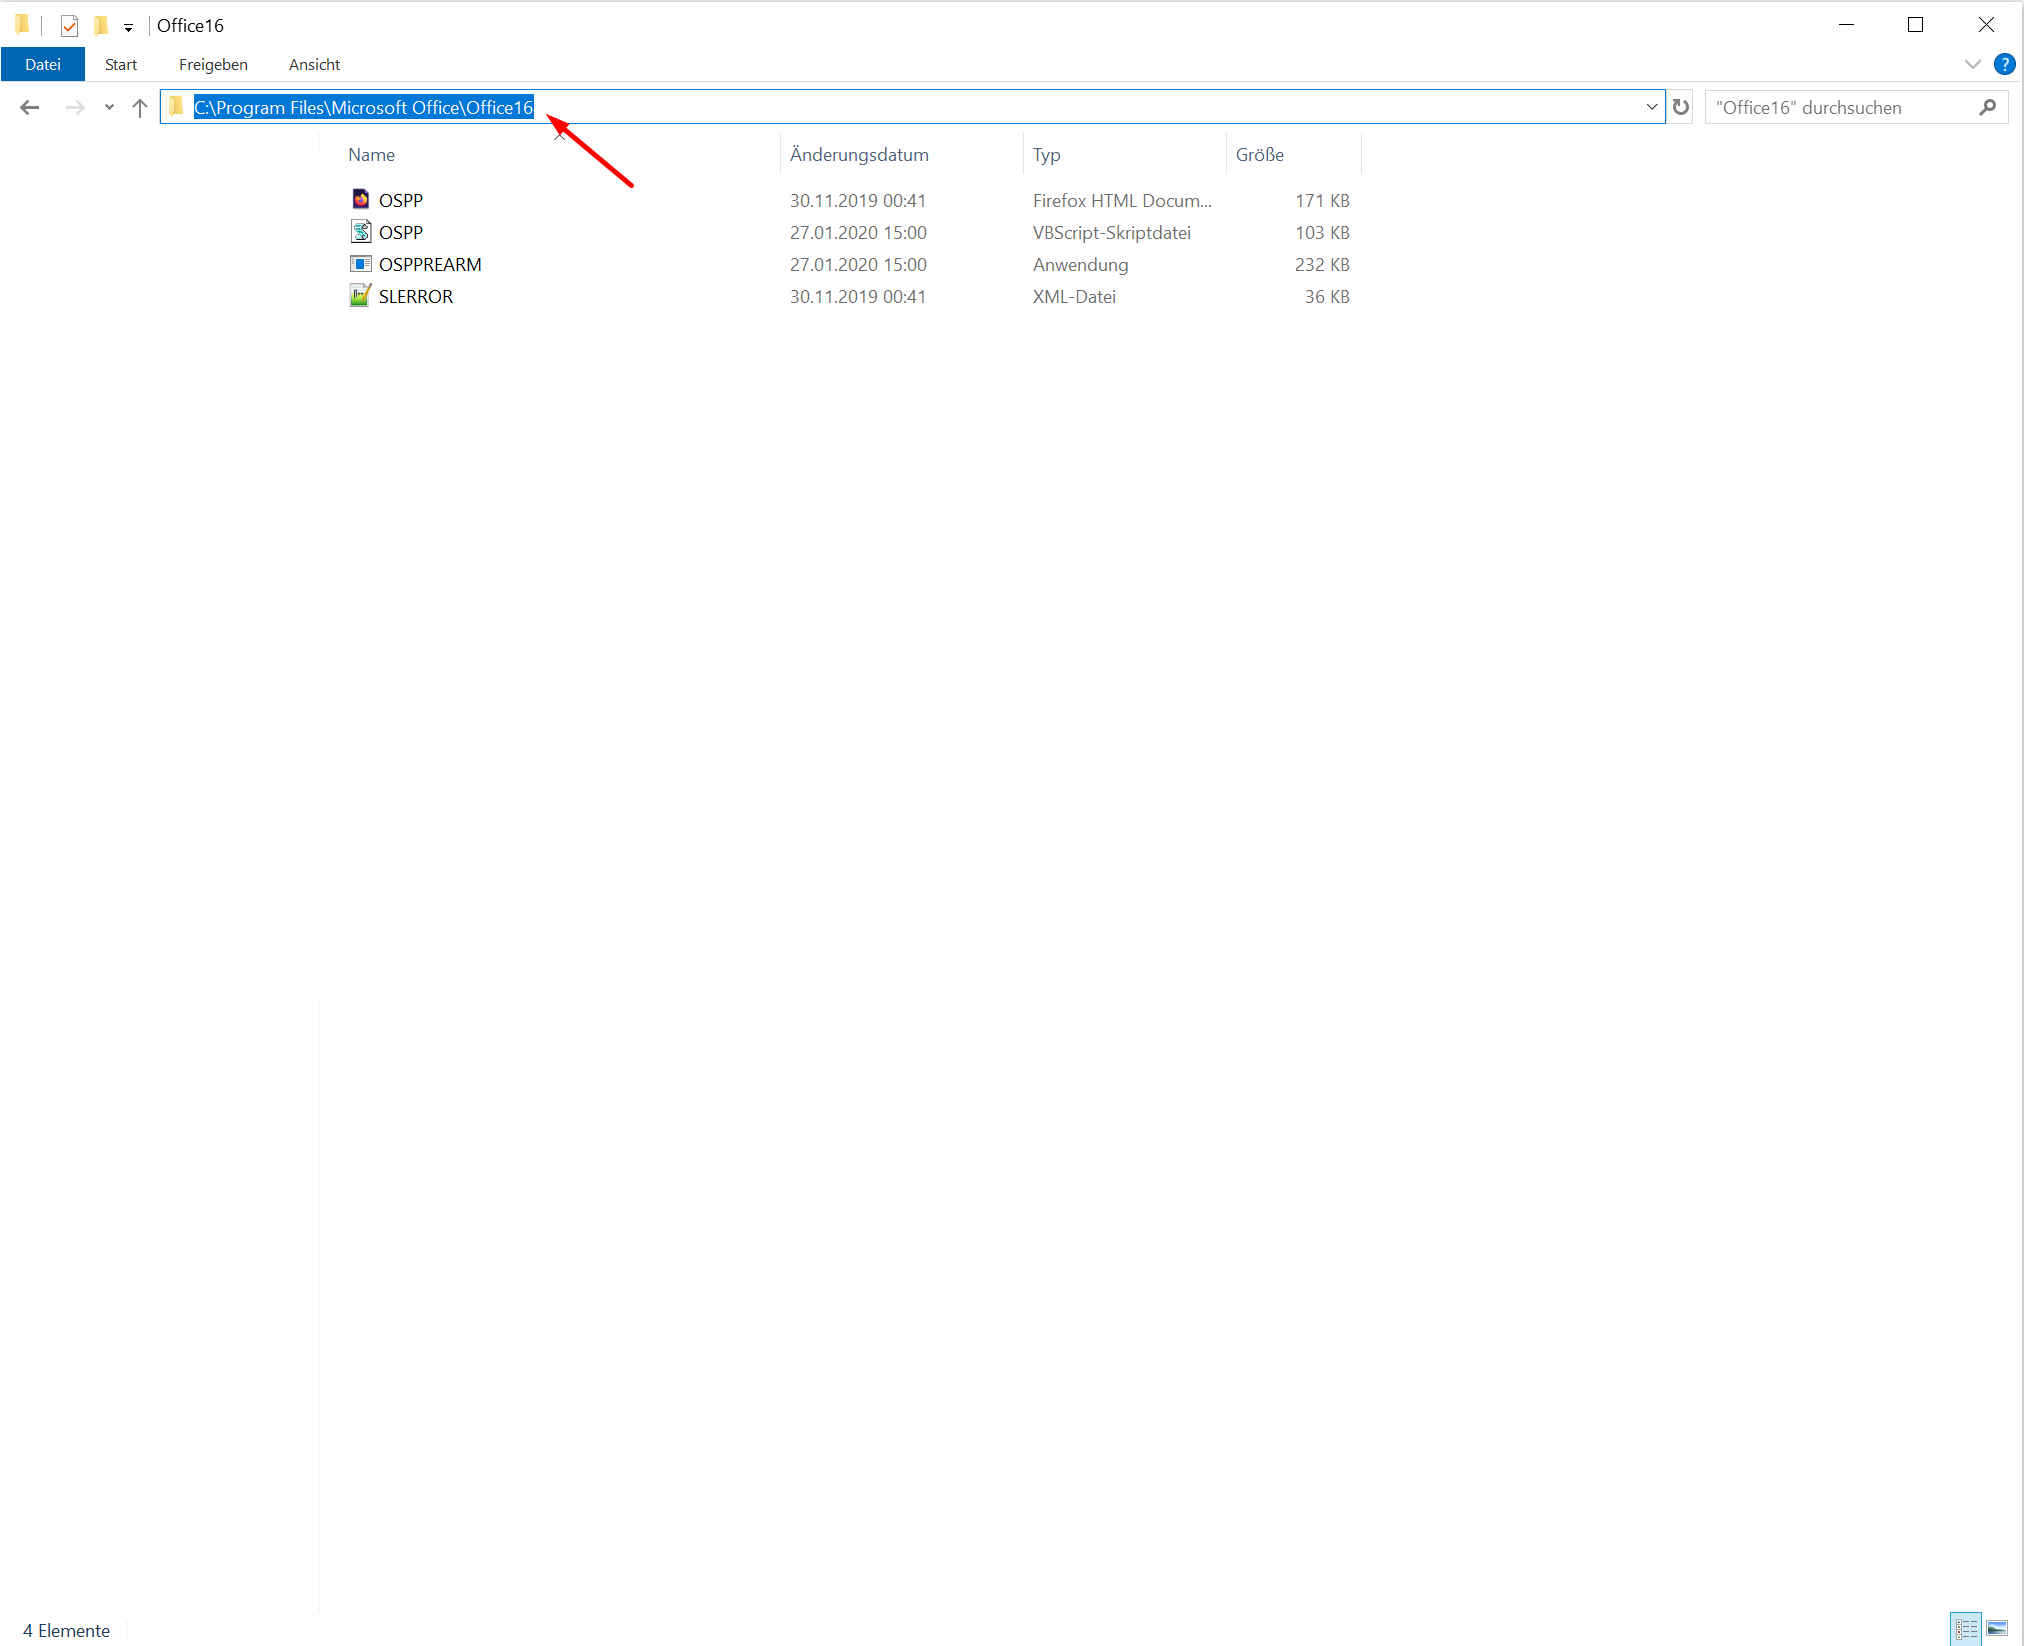Select the OSPP Firefox HTML document file
This screenshot has height=1646, width=2024.
[401, 200]
